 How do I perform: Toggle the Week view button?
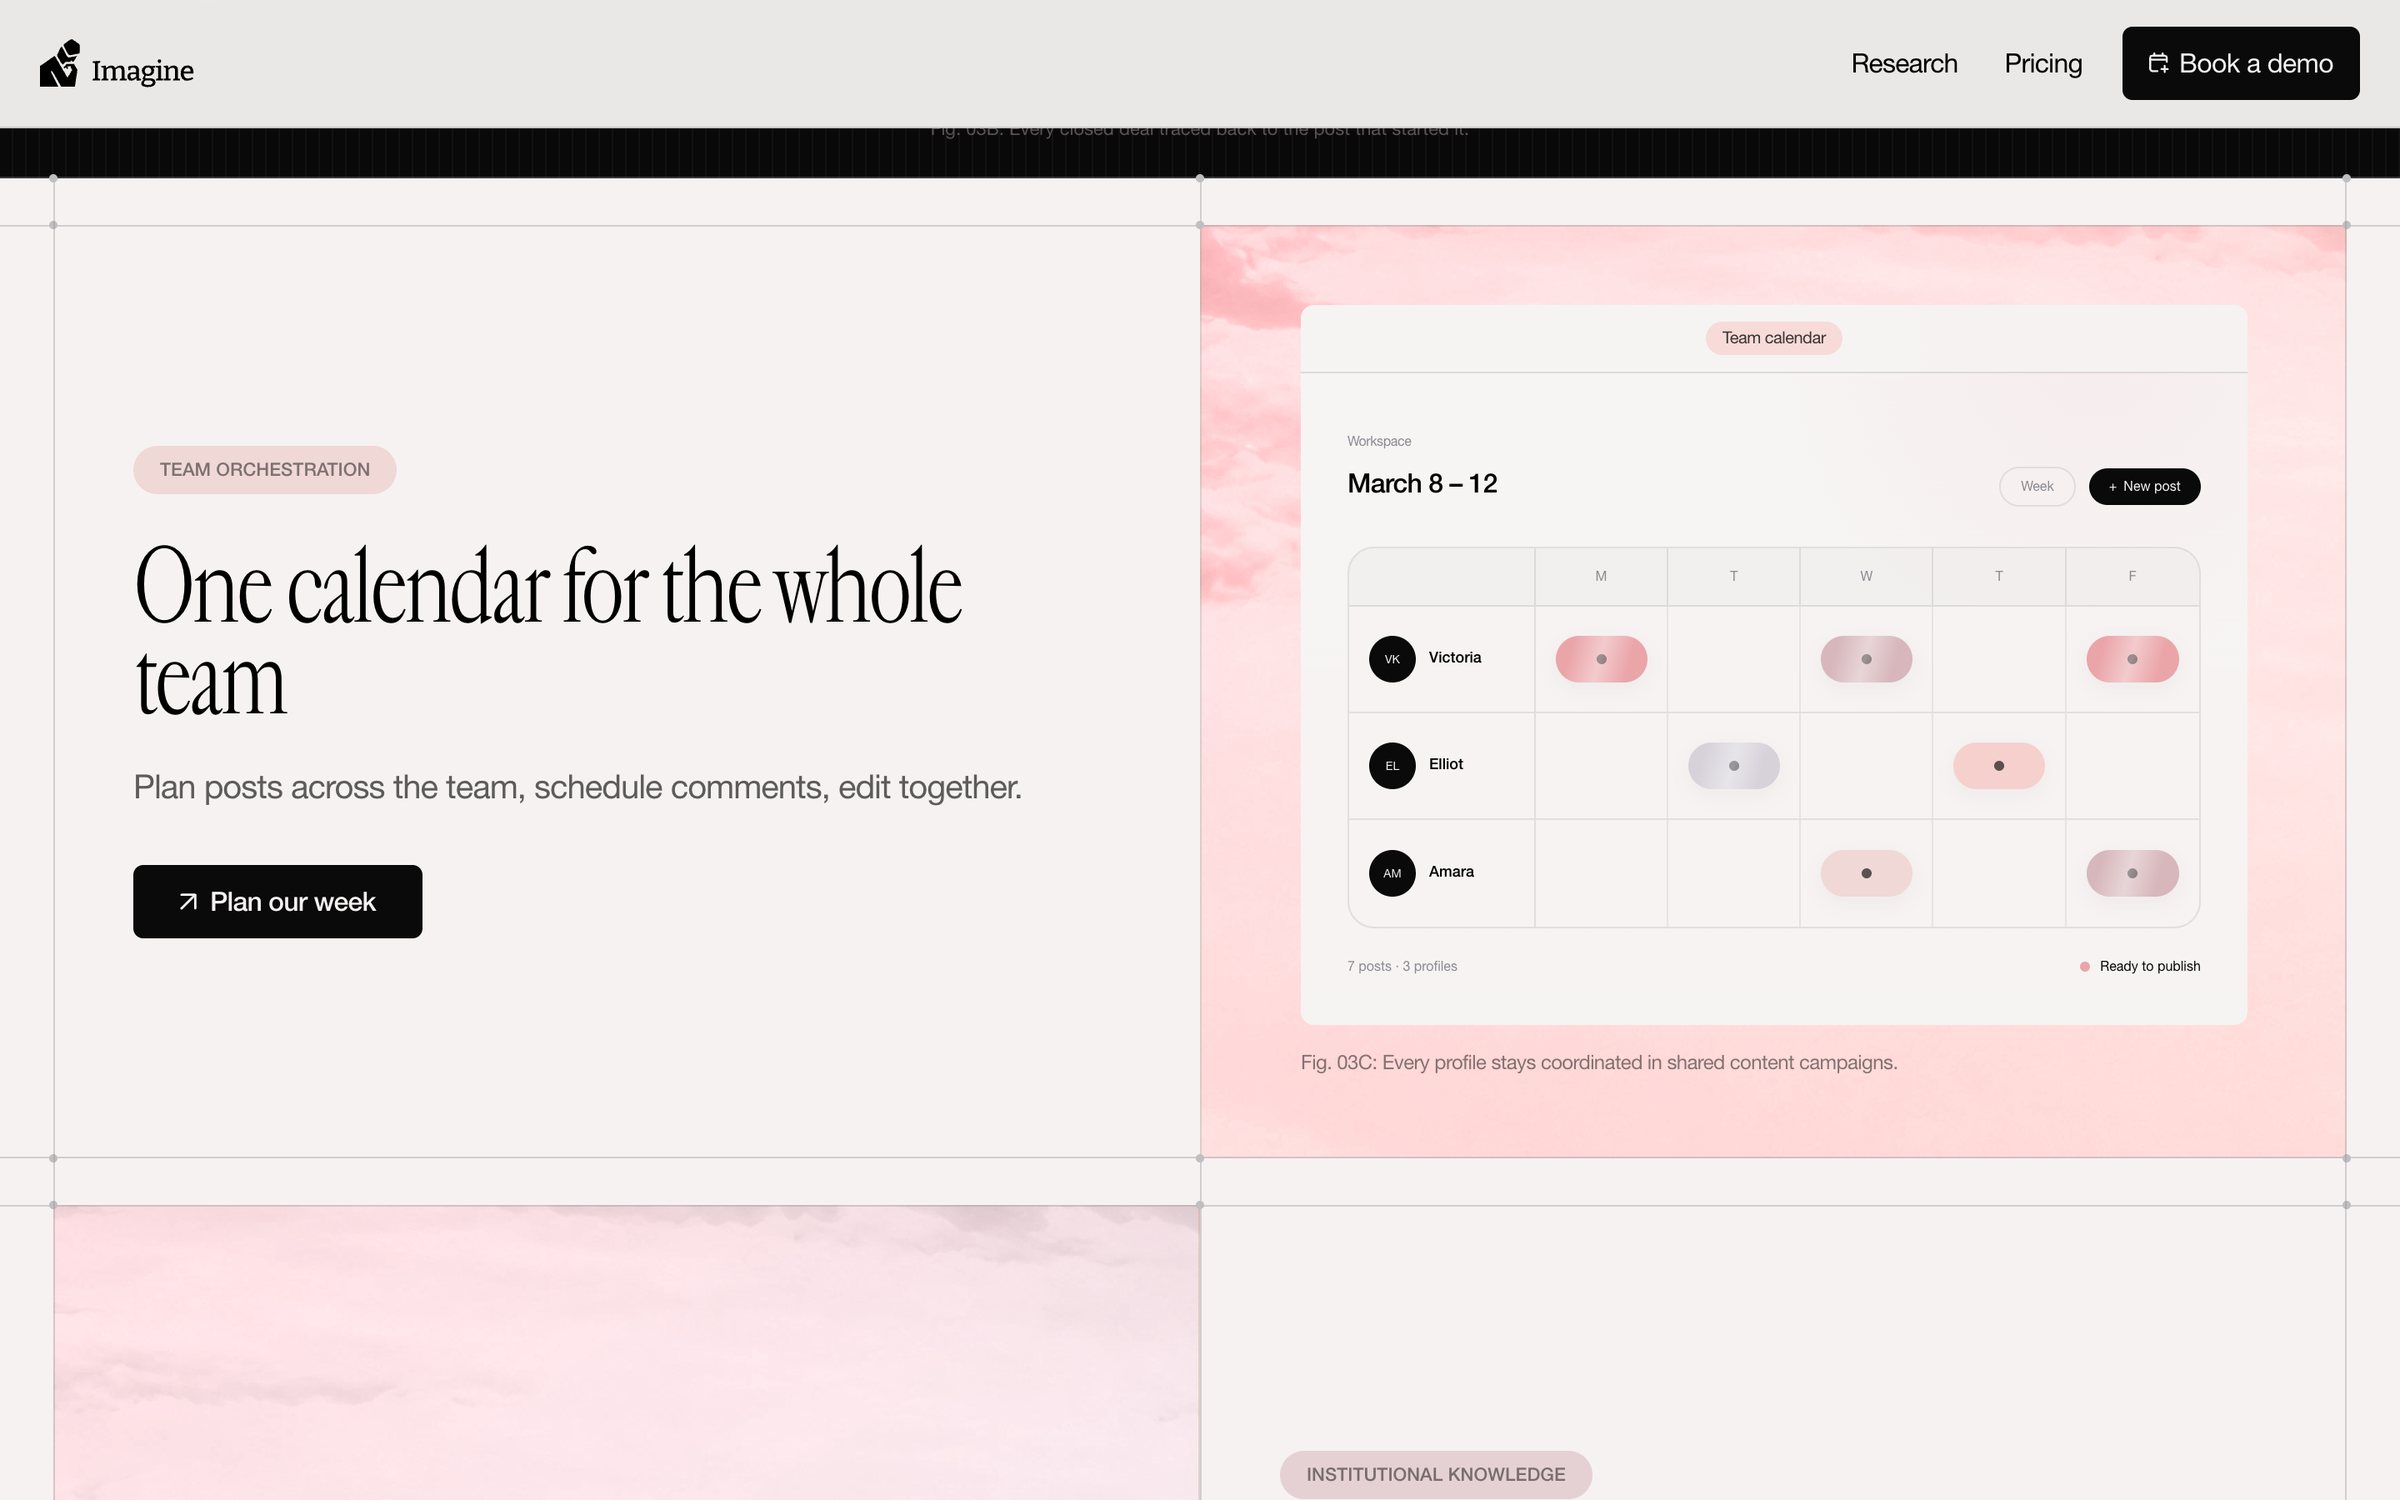point(2036,486)
